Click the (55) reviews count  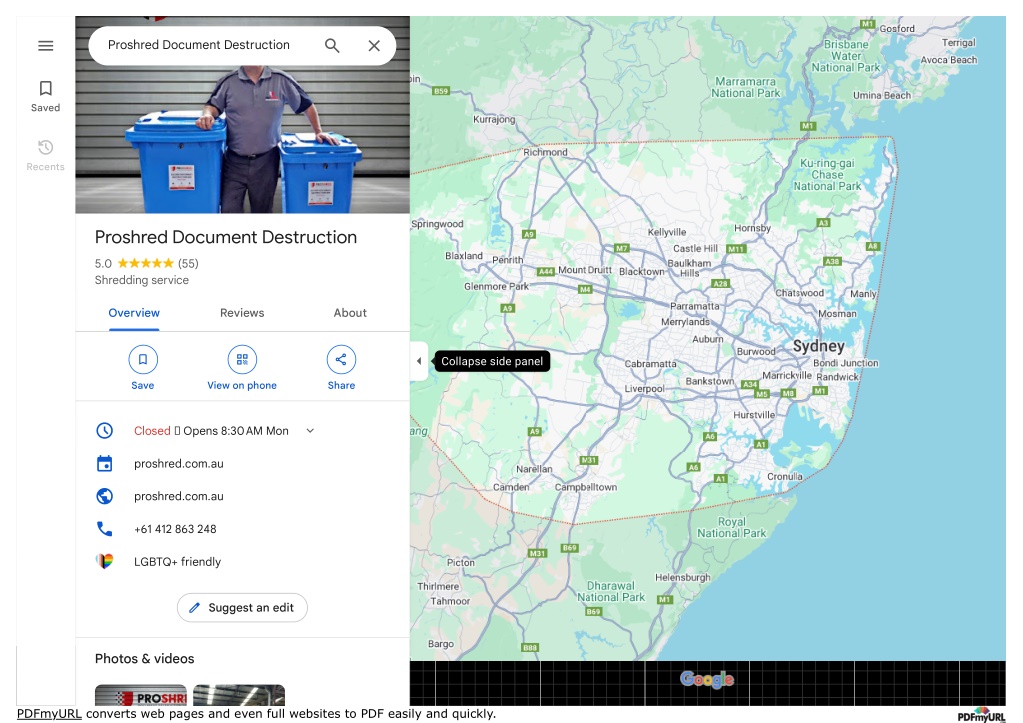[188, 264]
